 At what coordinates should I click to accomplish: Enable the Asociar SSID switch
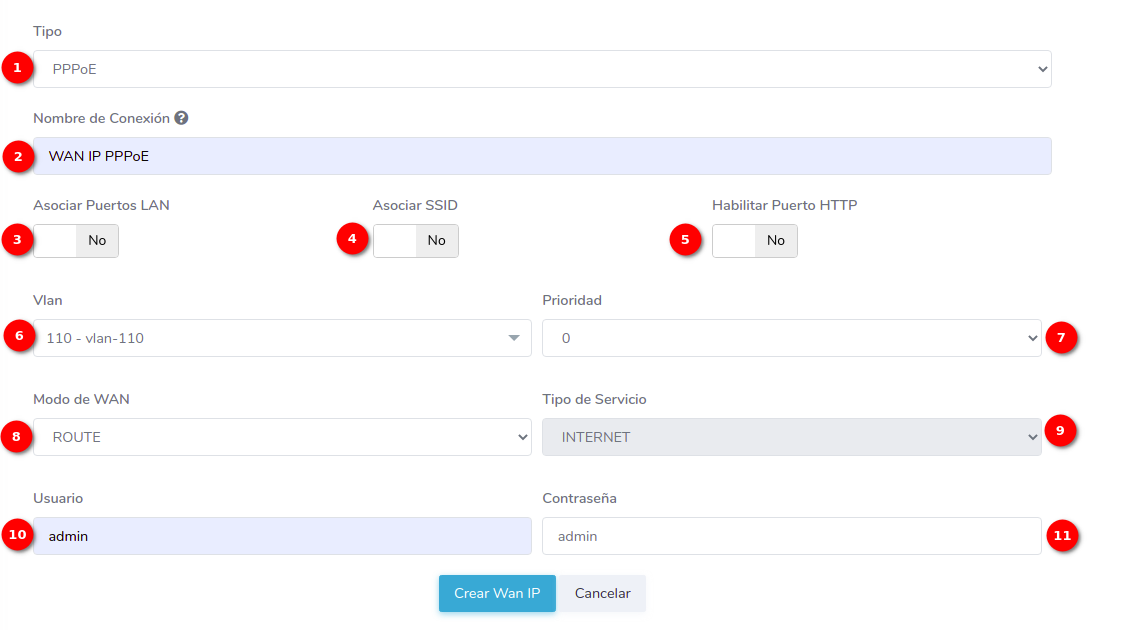415,241
